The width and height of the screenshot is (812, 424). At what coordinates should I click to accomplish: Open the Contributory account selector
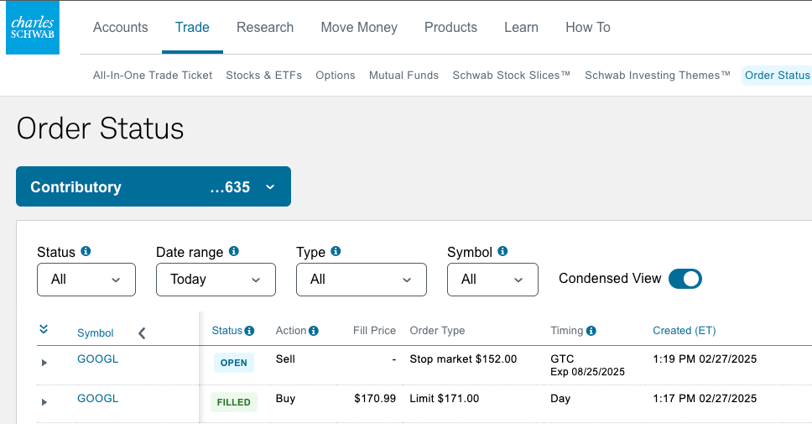click(x=153, y=187)
